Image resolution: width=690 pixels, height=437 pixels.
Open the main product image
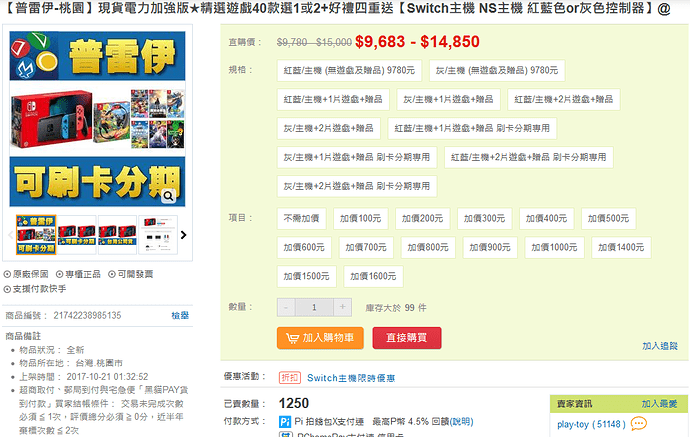pyautogui.click(x=97, y=119)
